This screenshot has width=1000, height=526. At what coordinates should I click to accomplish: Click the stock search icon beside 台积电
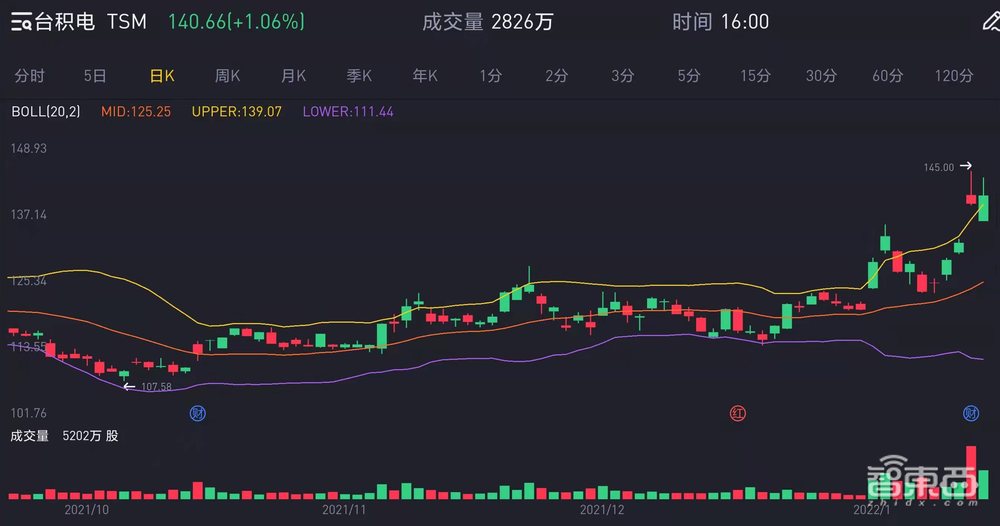(x=21, y=22)
